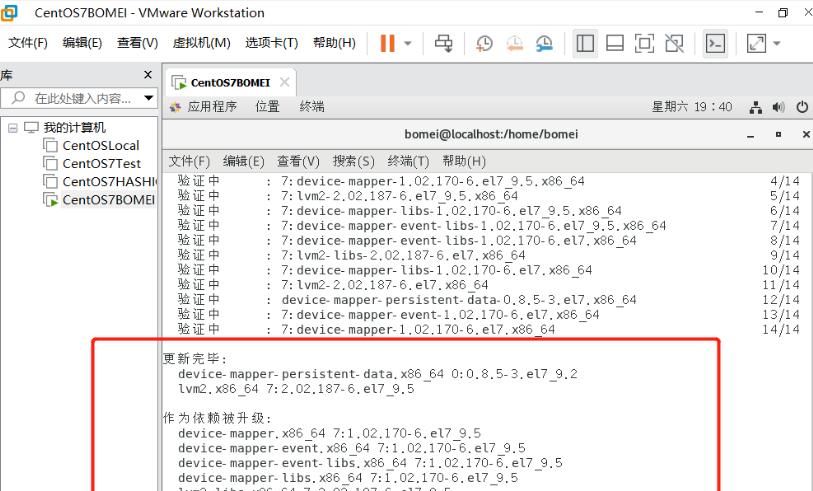
Task: Select CentOS7Test in the library
Action: pyautogui.click(x=102, y=164)
